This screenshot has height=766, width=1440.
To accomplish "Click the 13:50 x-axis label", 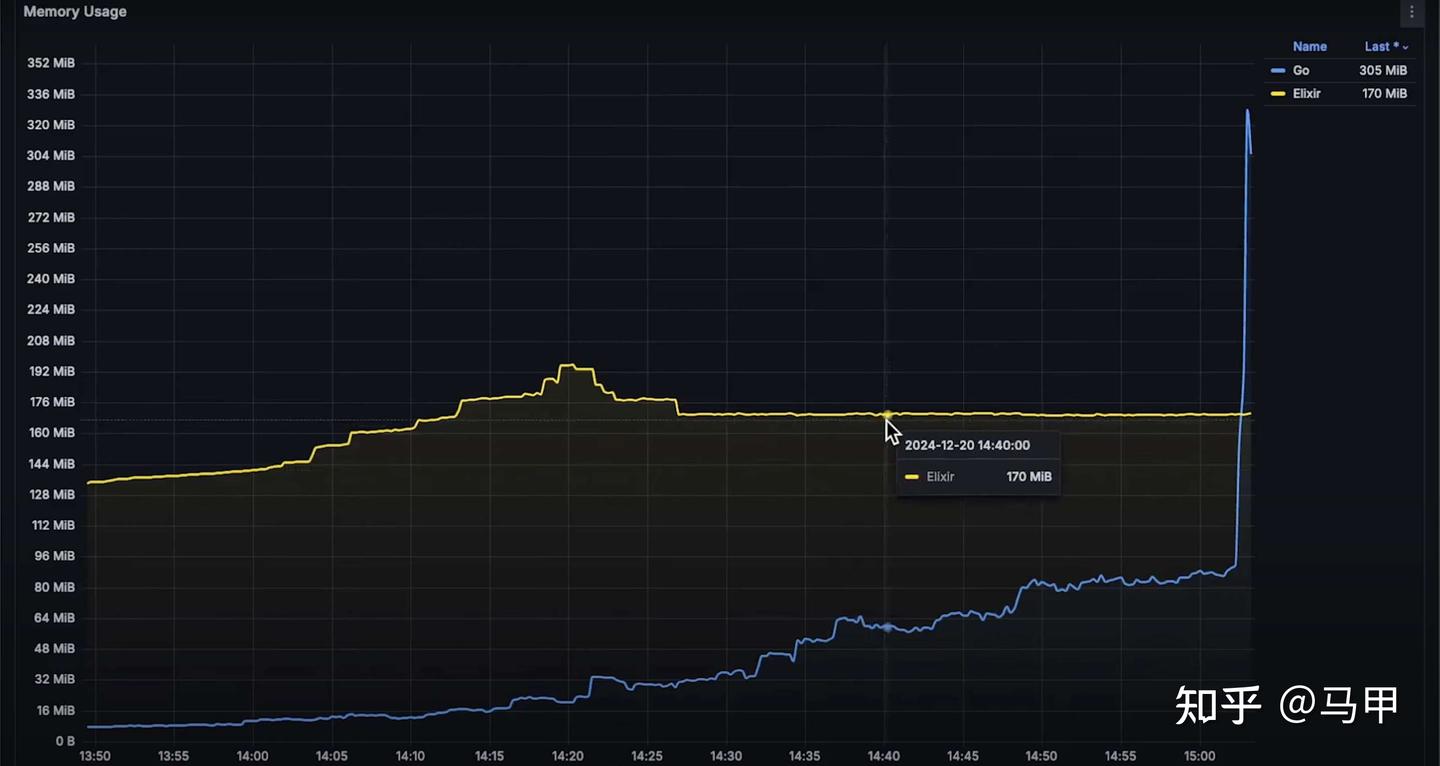I will [94, 757].
